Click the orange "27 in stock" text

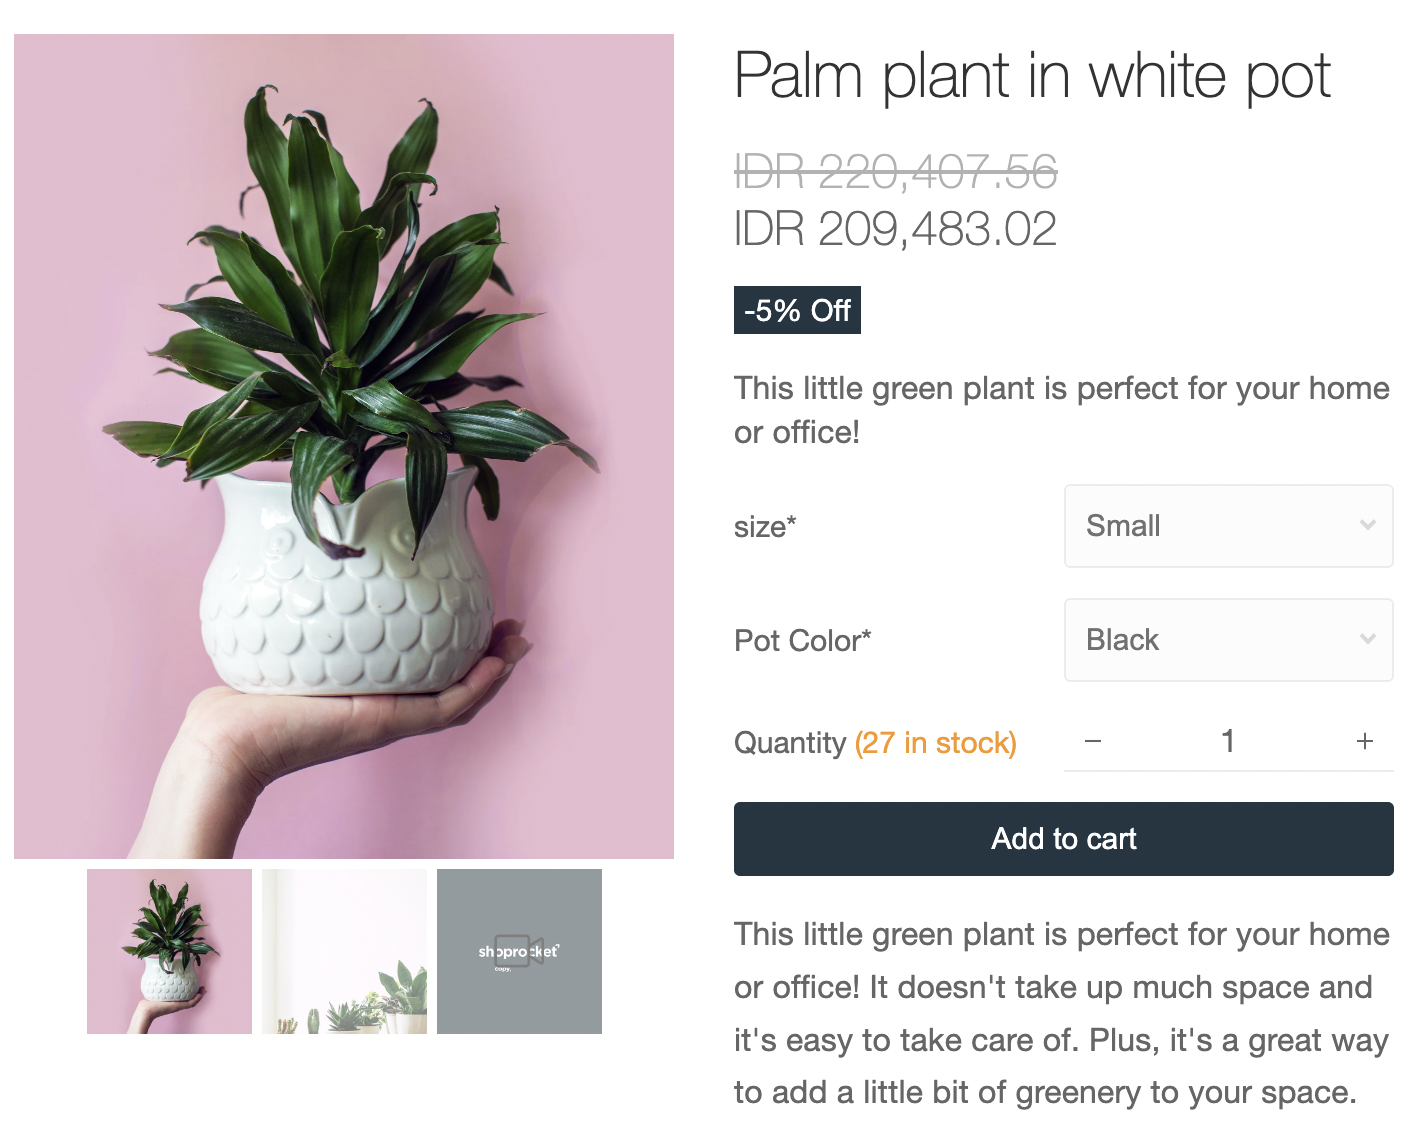tap(935, 743)
